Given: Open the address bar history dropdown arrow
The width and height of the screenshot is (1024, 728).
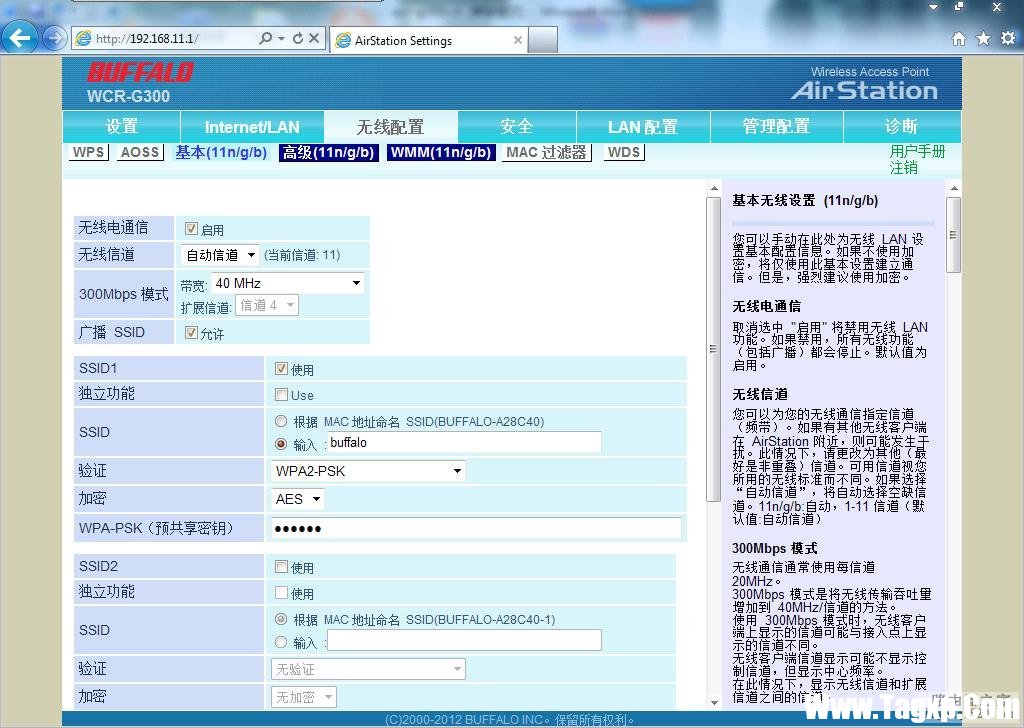Looking at the screenshot, I should click(x=281, y=39).
